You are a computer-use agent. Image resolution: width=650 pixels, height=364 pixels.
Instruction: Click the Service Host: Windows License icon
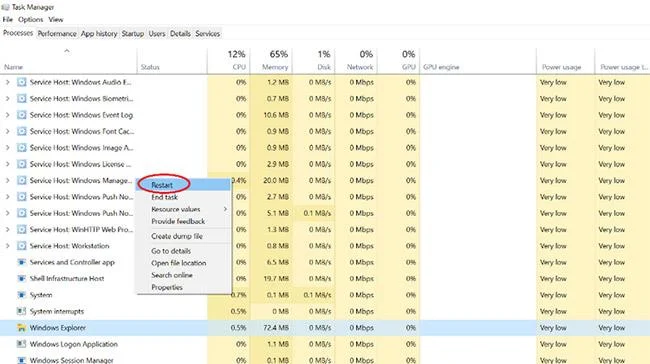click(x=22, y=164)
